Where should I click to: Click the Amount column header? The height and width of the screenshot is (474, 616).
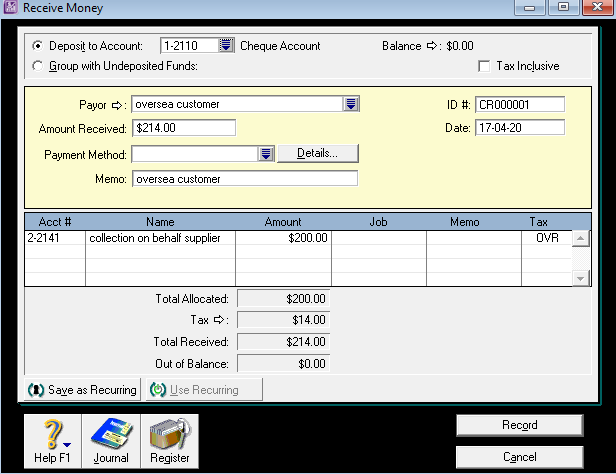tap(283, 222)
